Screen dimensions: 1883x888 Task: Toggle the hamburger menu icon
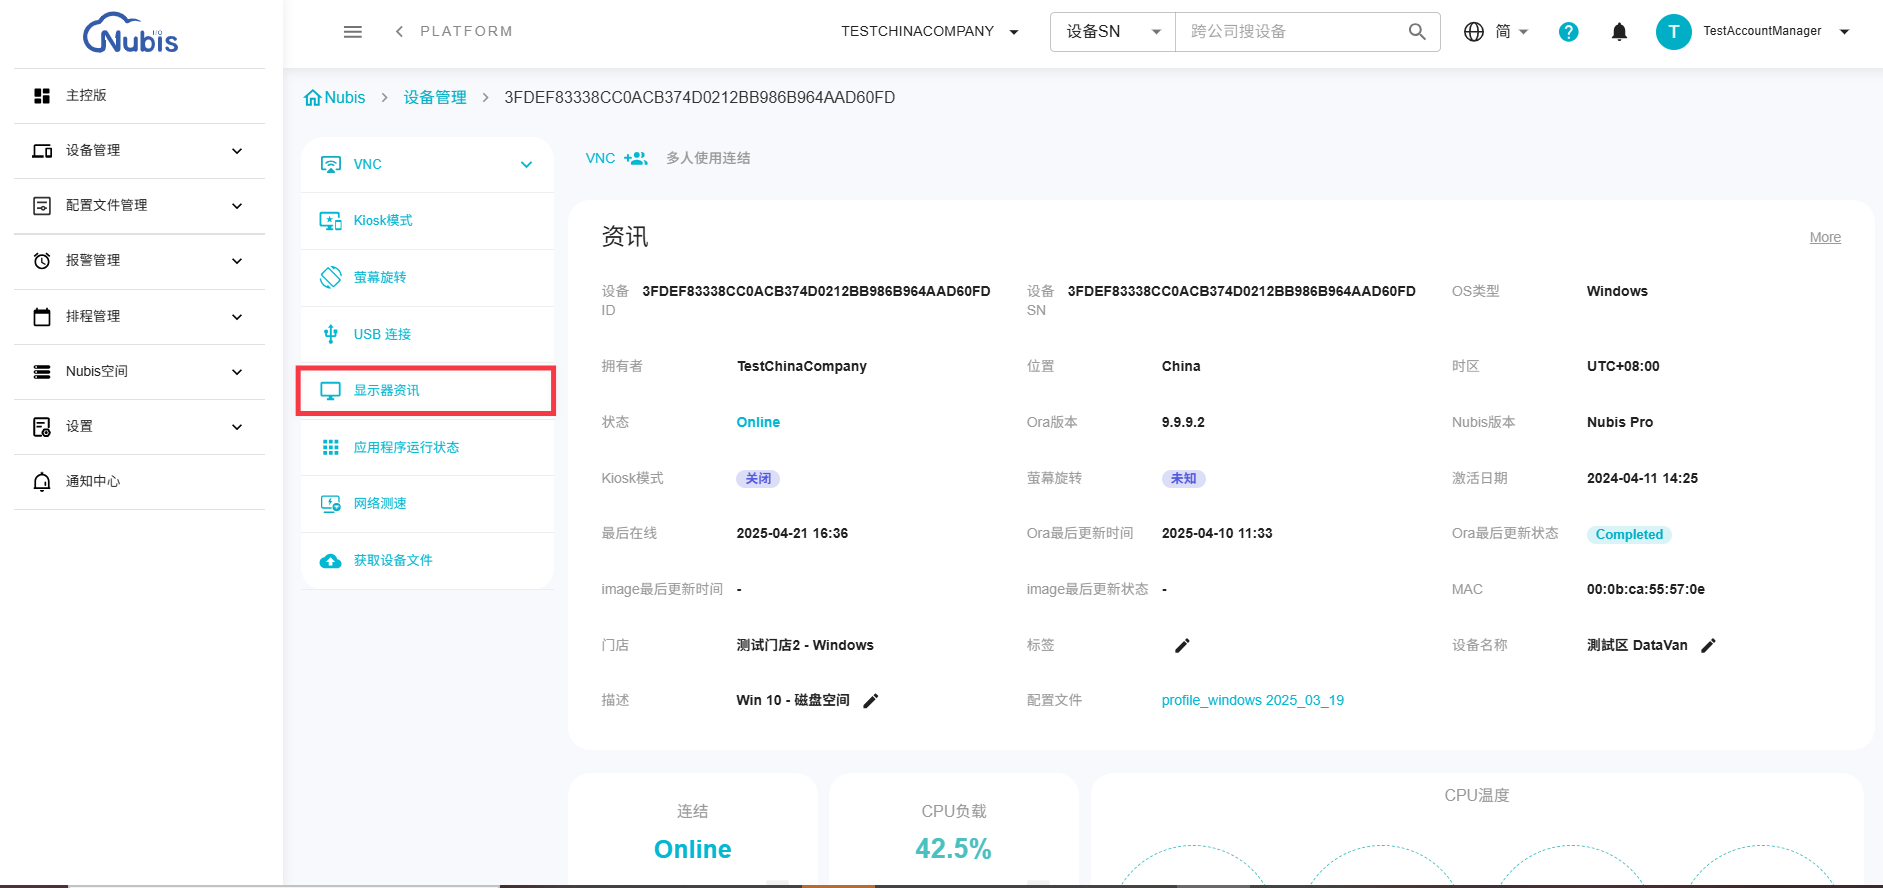point(353,32)
